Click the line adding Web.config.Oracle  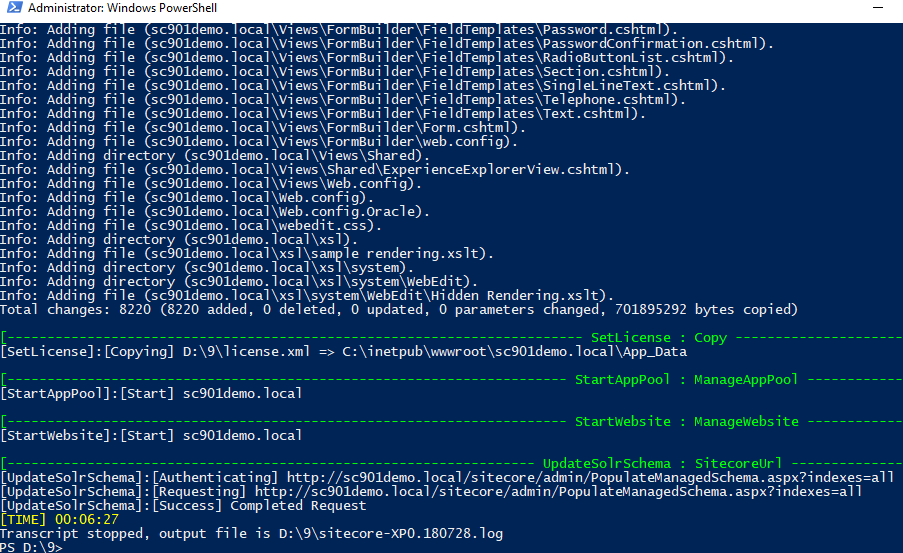(x=215, y=211)
